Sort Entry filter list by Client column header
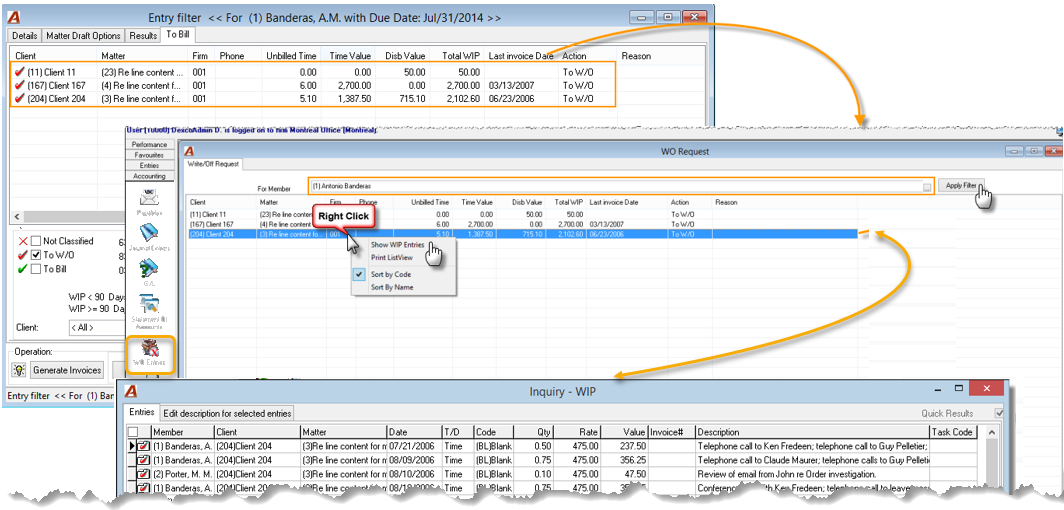This screenshot has height=510, width=1064. click(x=54, y=56)
